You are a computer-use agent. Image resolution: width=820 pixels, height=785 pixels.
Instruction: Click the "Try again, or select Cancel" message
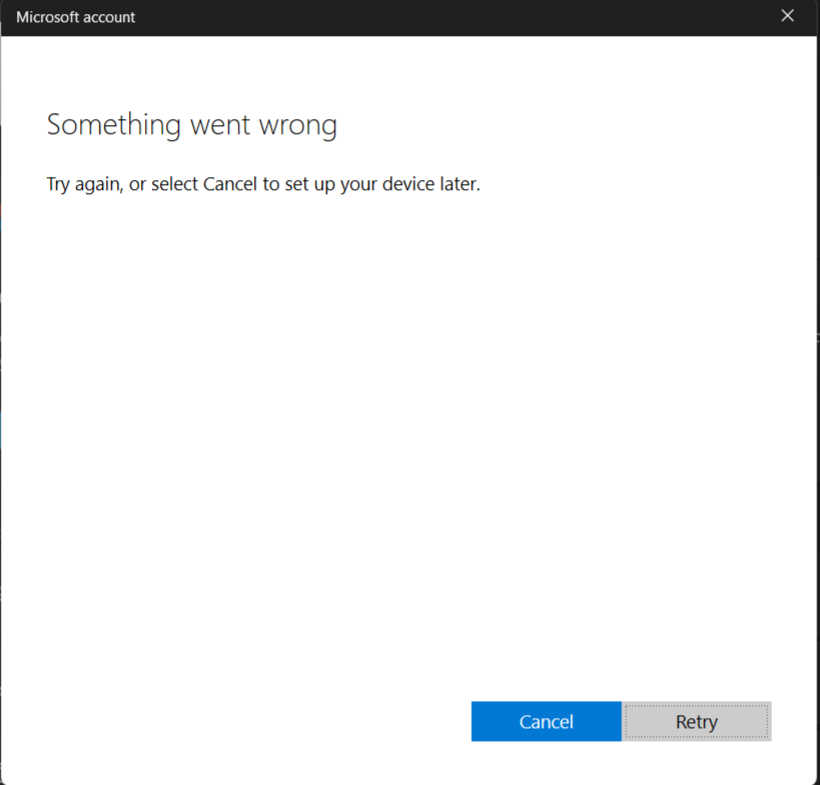pos(263,184)
